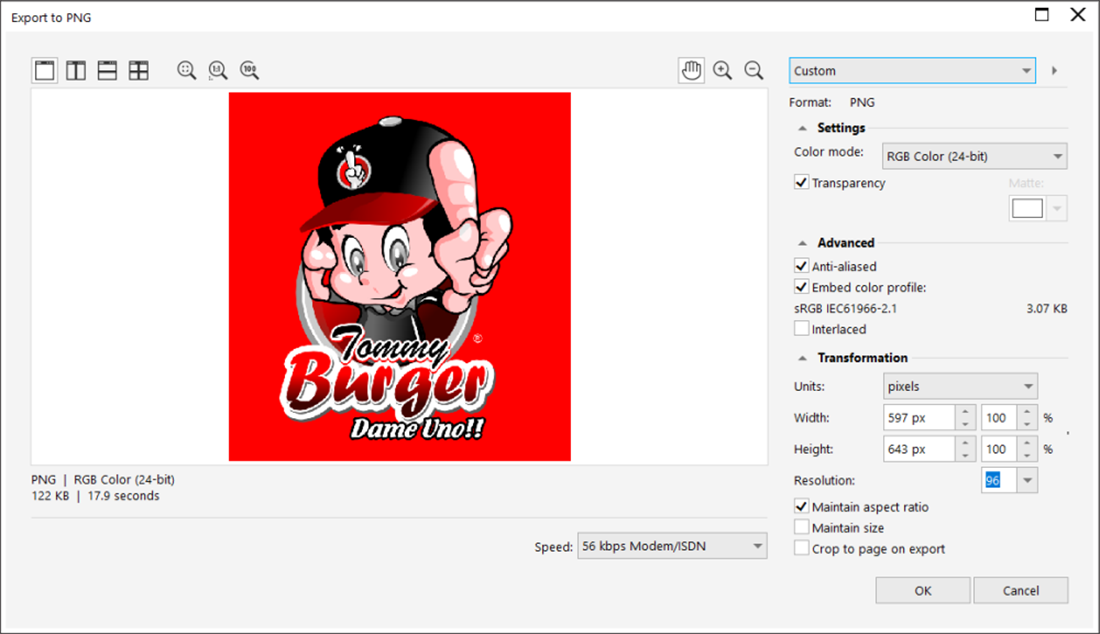Switch to two vertical previews layout
The width and height of the screenshot is (1100, 634).
76,70
